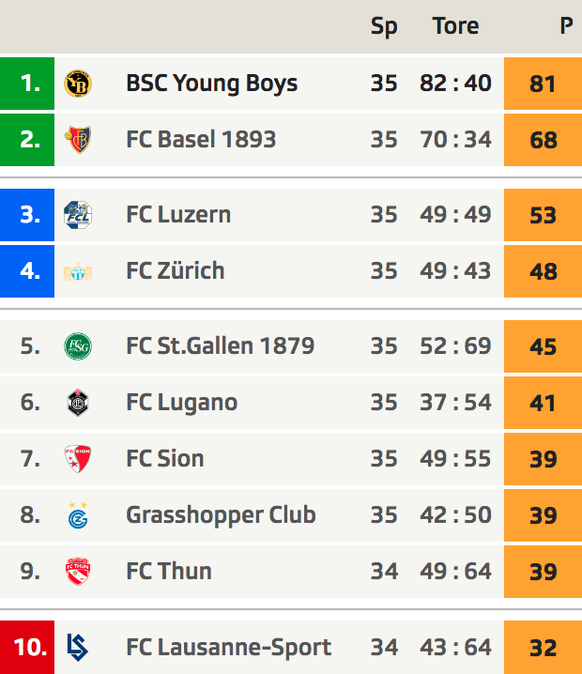Select the Grasshopper Club team name
This screenshot has height=674, width=582.
click(x=221, y=515)
